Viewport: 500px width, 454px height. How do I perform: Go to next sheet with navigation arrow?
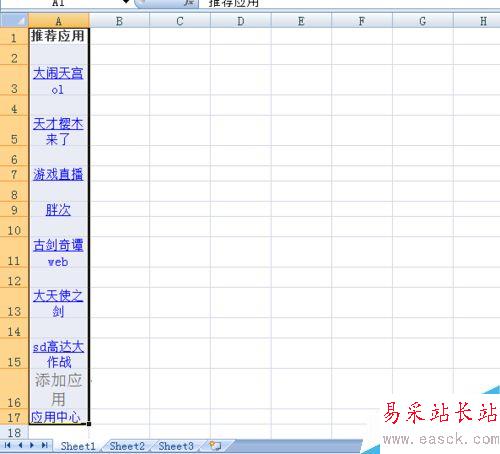point(32,445)
